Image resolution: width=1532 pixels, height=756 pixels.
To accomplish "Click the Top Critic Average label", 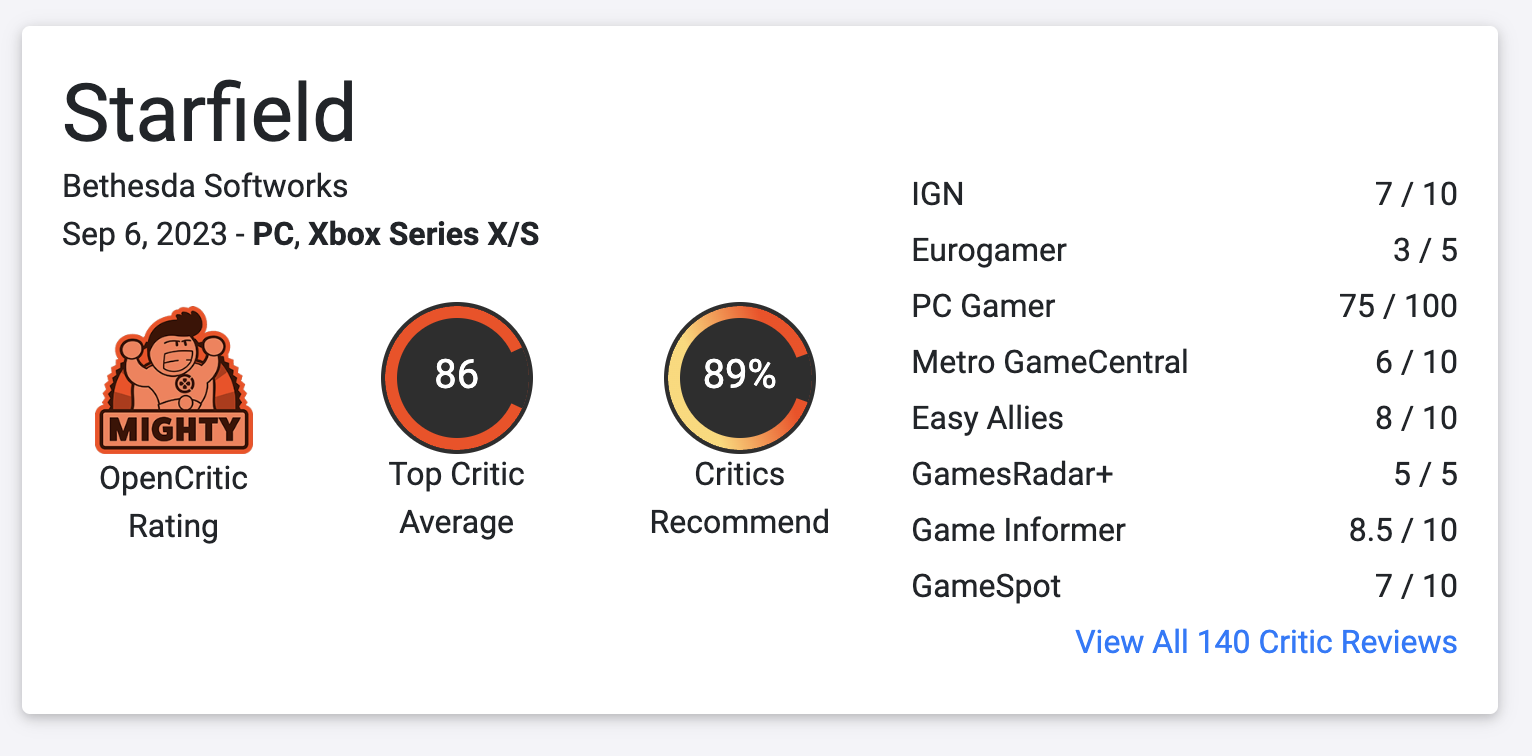I will 457,498.
